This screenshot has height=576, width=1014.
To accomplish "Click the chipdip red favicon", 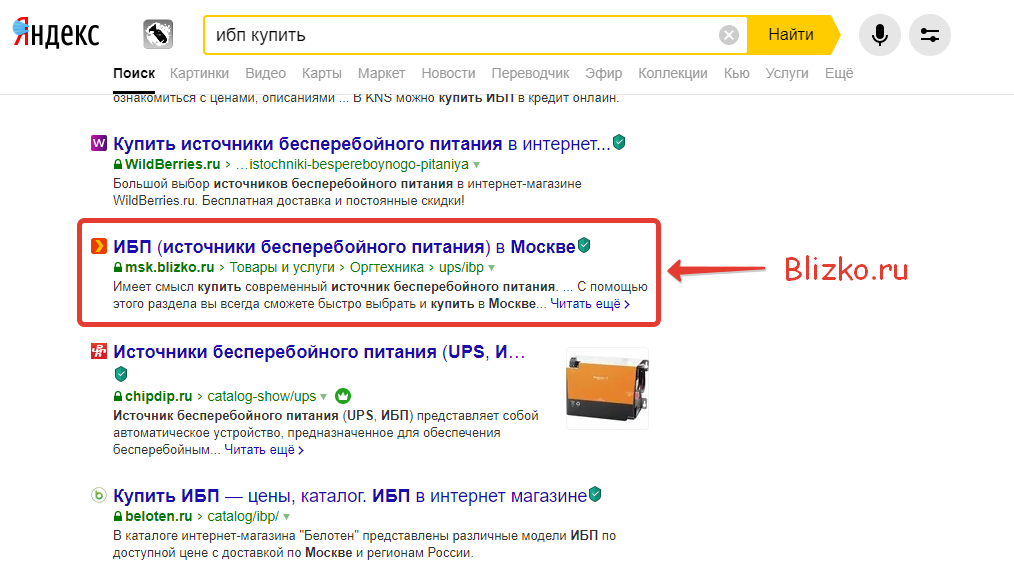I will [x=98, y=351].
